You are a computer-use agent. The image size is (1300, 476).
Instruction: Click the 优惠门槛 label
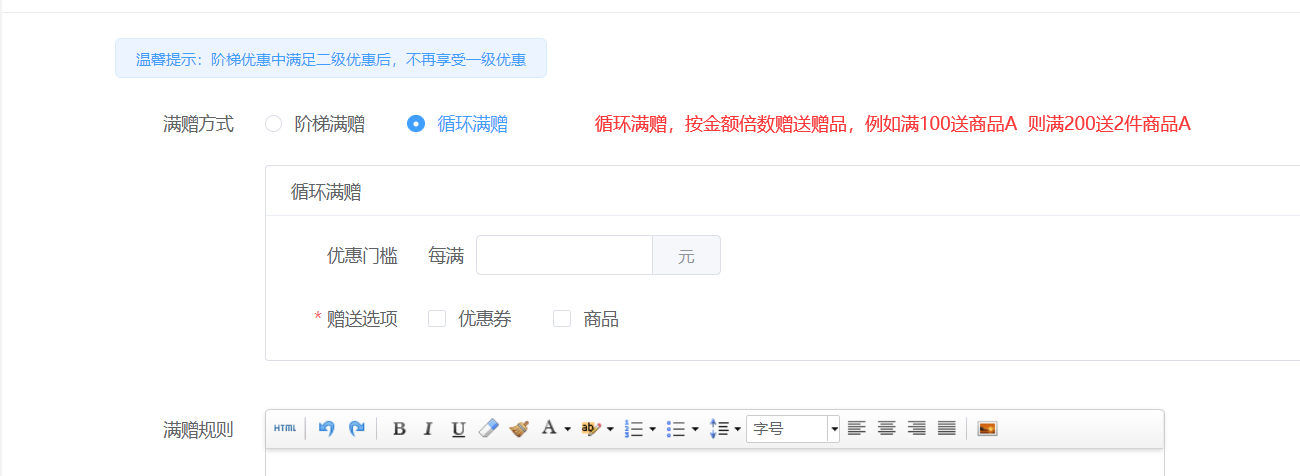[362, 255]
